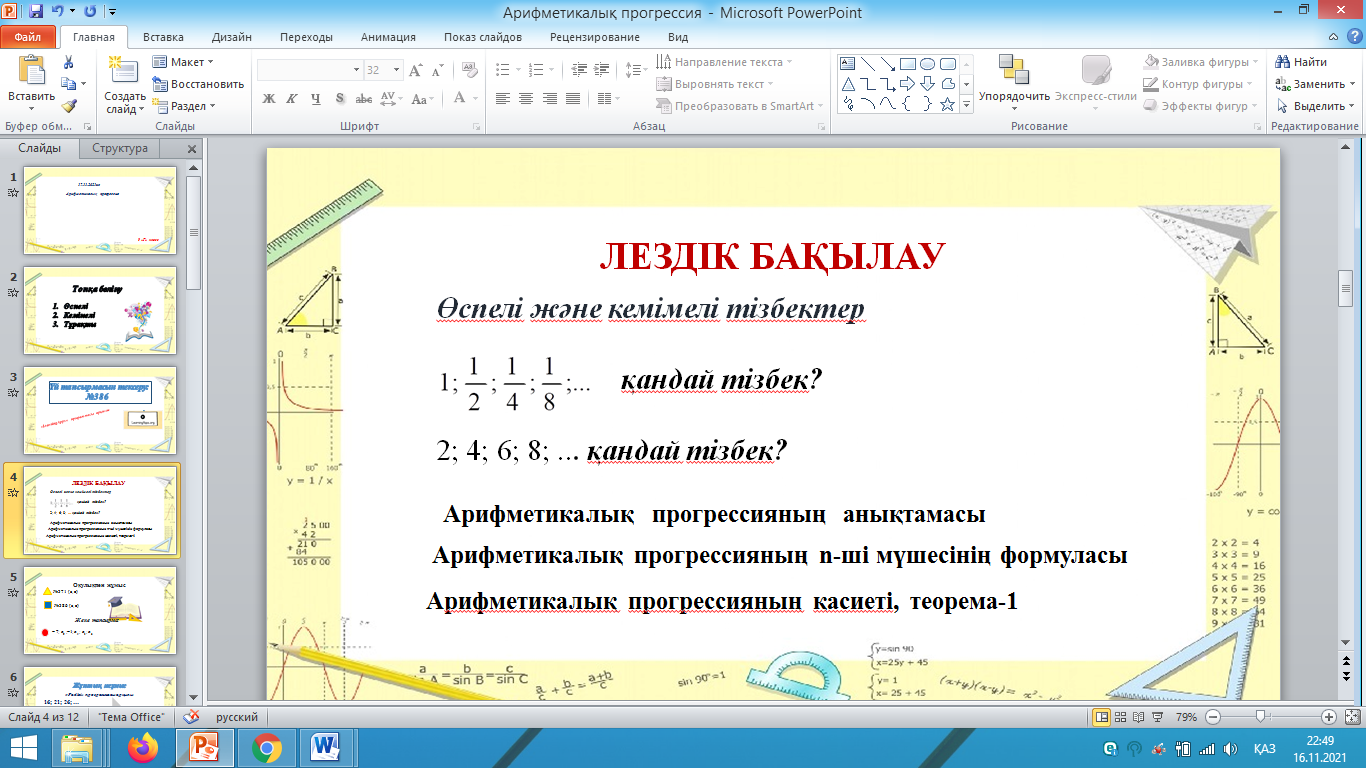
Task: Switch to slide sorter view icon
Action: (1121, 717)
